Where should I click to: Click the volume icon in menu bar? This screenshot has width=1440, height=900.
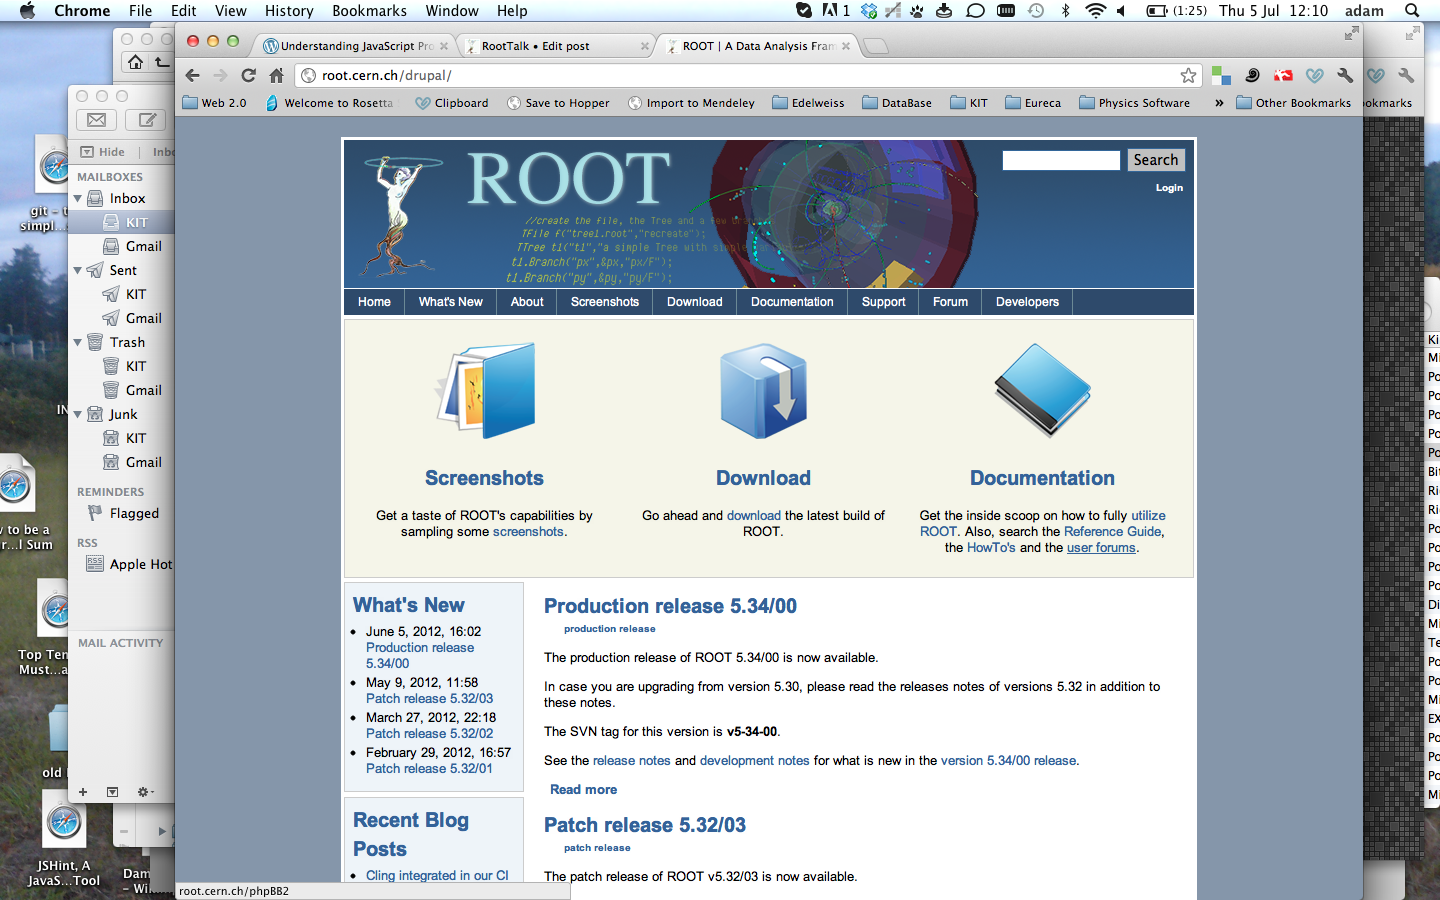1122,10
